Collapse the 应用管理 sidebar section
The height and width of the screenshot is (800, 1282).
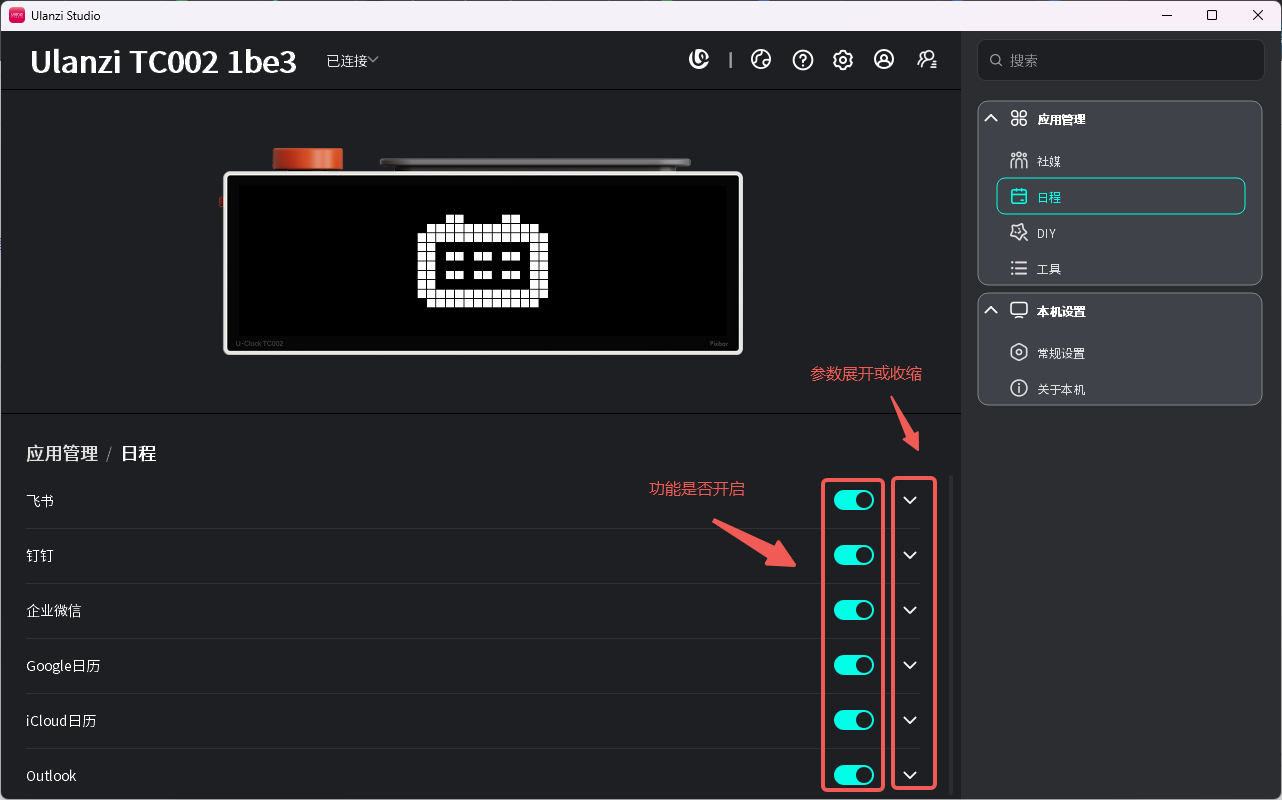click(991, 118)
